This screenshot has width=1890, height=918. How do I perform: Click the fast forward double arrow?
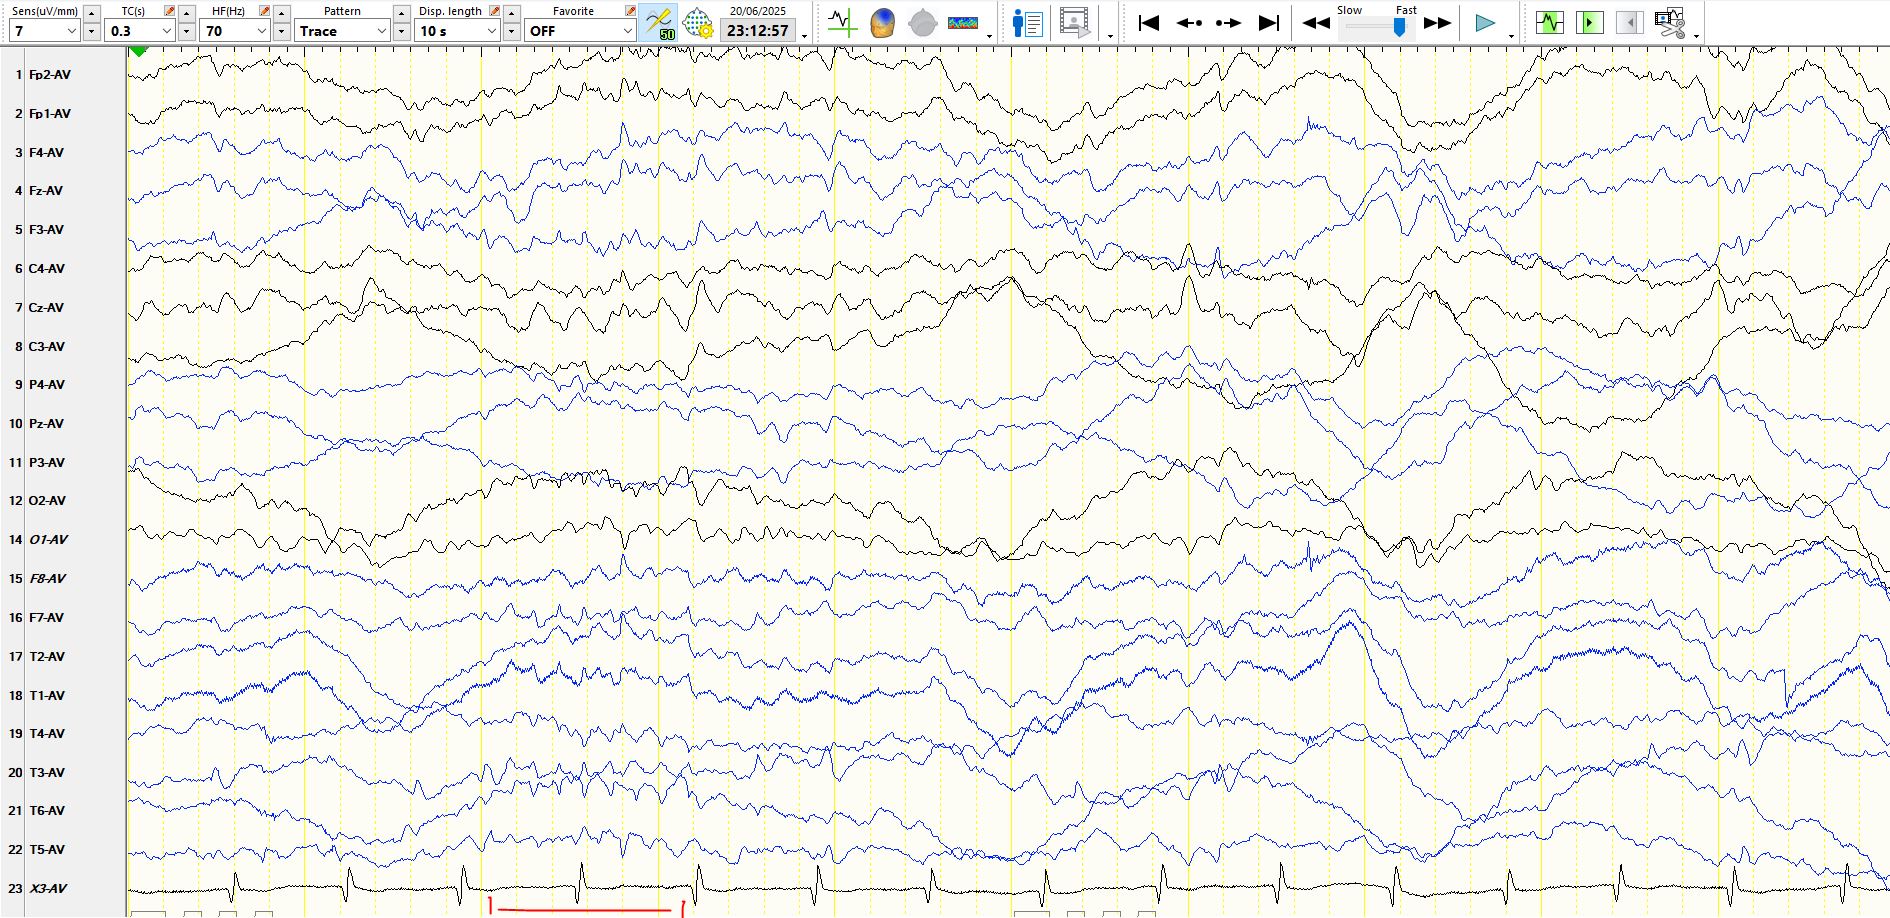click(1437, 23)
